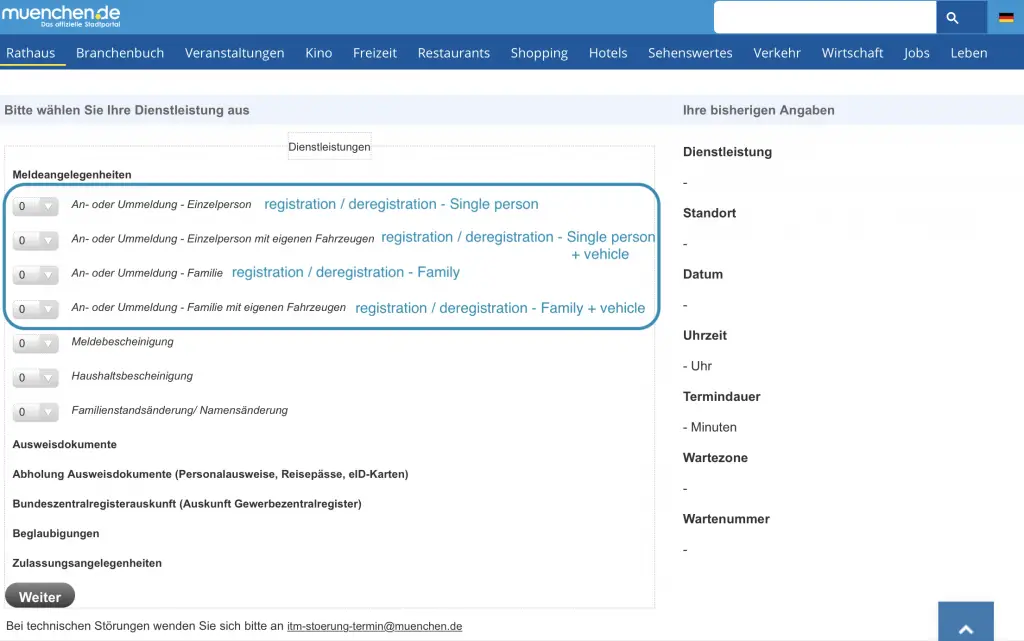Open quantity dropdown for Haushaltsbescheinigung
1024x641 pixels.
click(x=35, y=377)
